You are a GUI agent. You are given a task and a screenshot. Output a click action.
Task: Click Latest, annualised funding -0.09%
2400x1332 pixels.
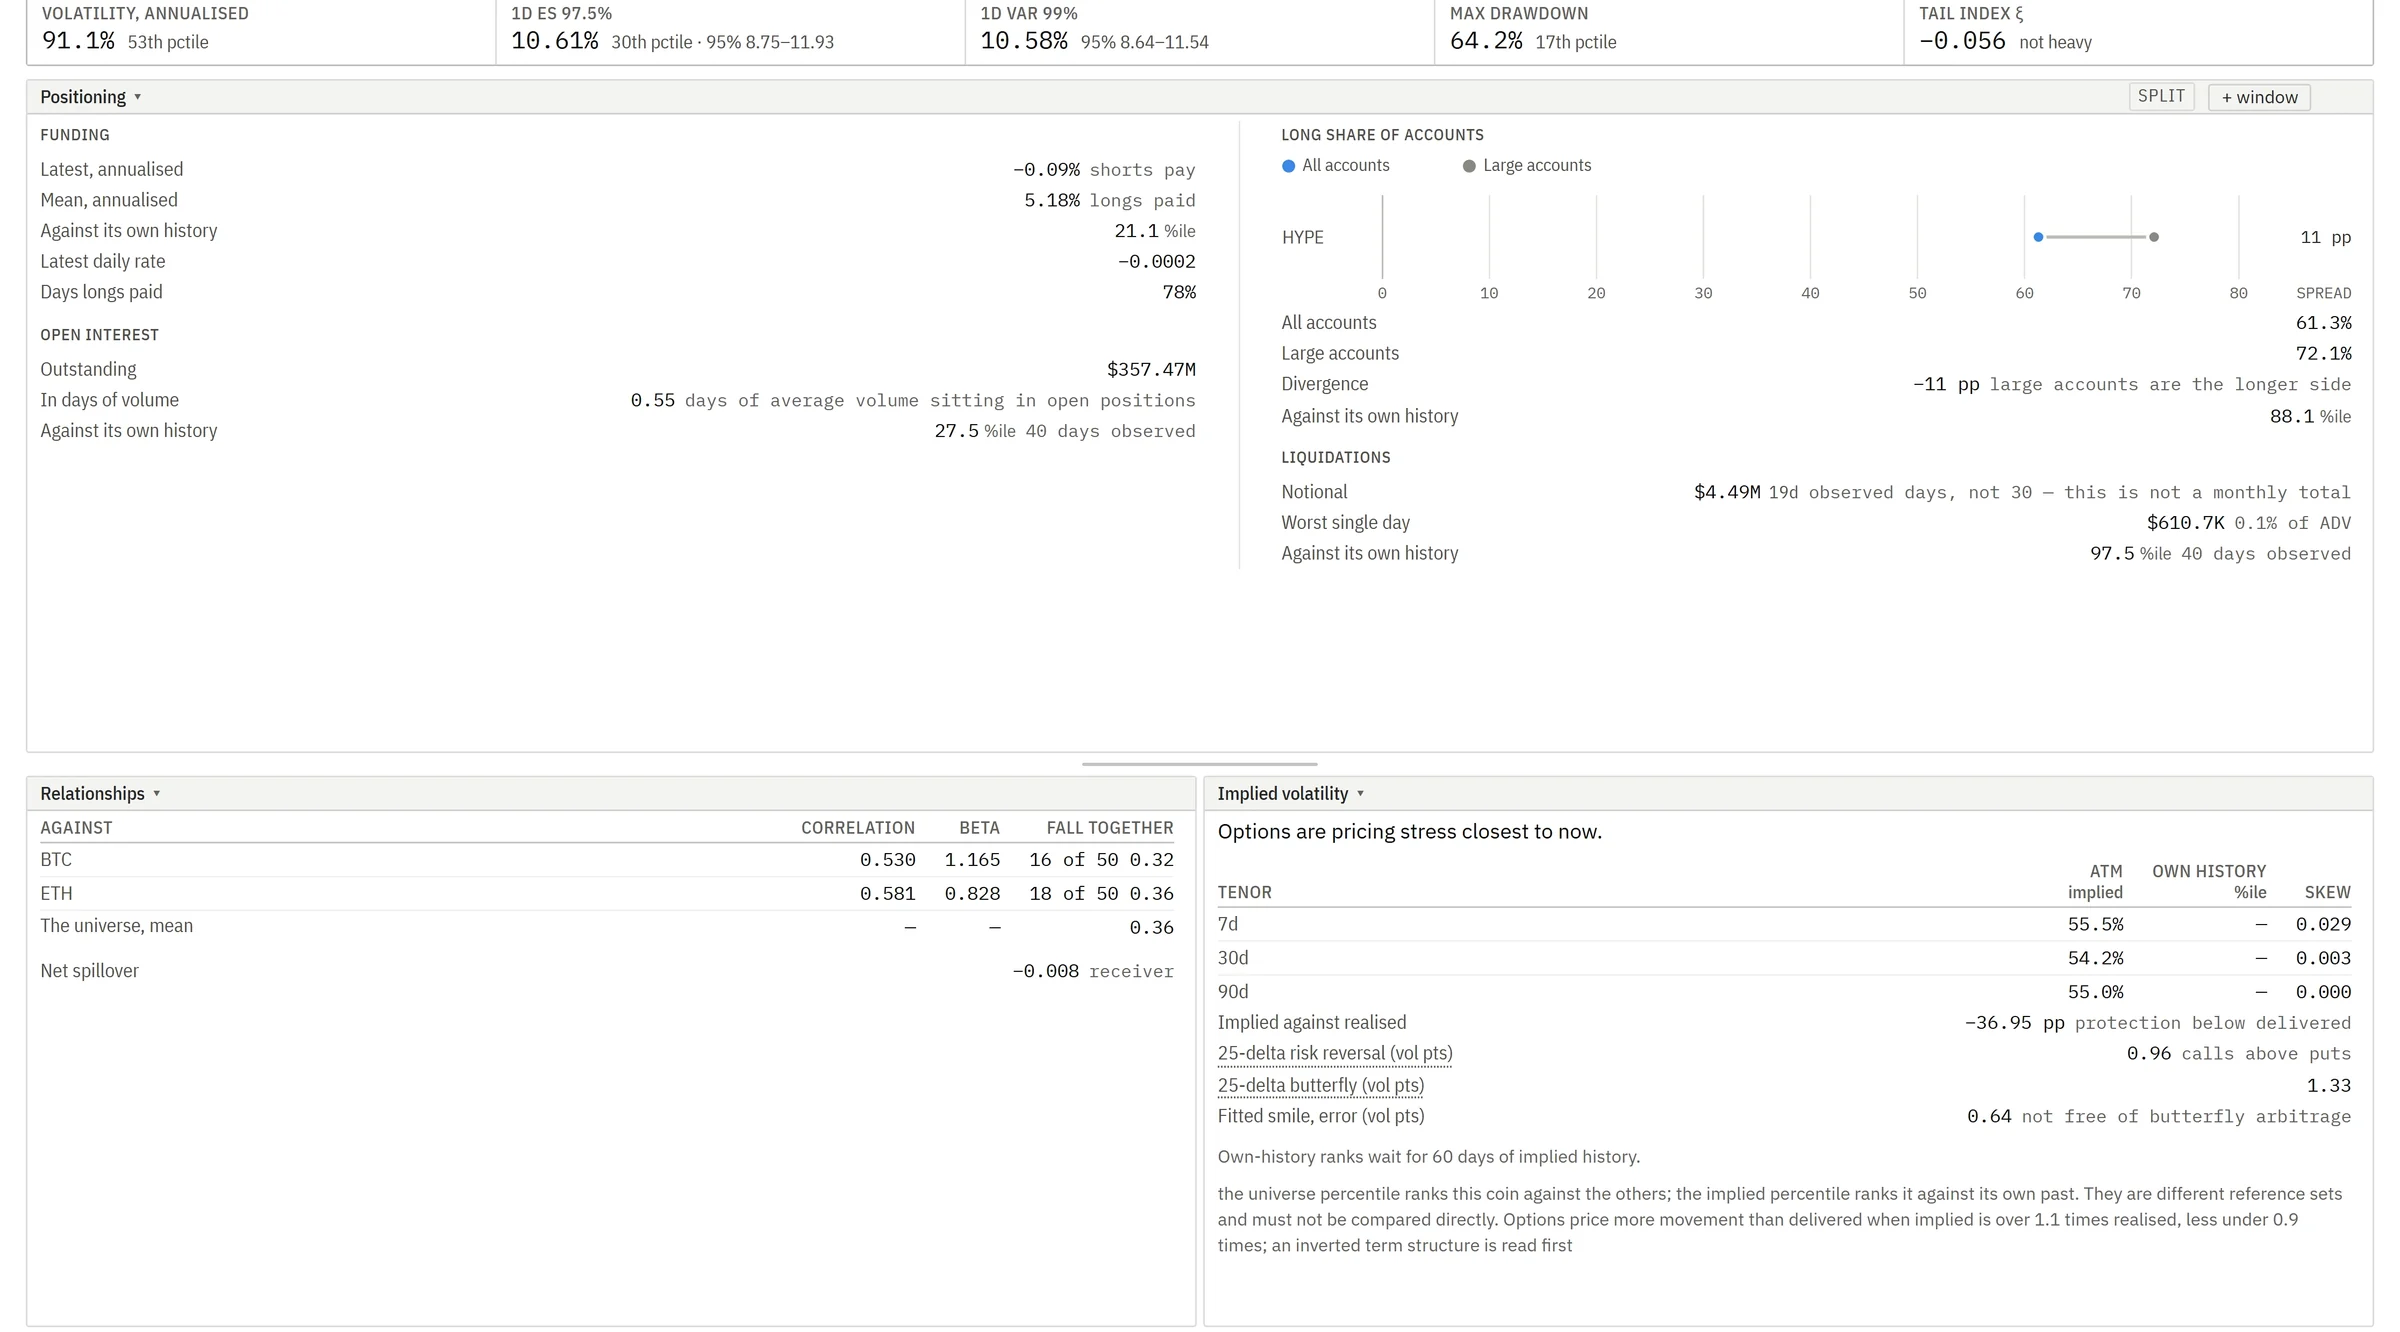click(x=1046, y=170)
